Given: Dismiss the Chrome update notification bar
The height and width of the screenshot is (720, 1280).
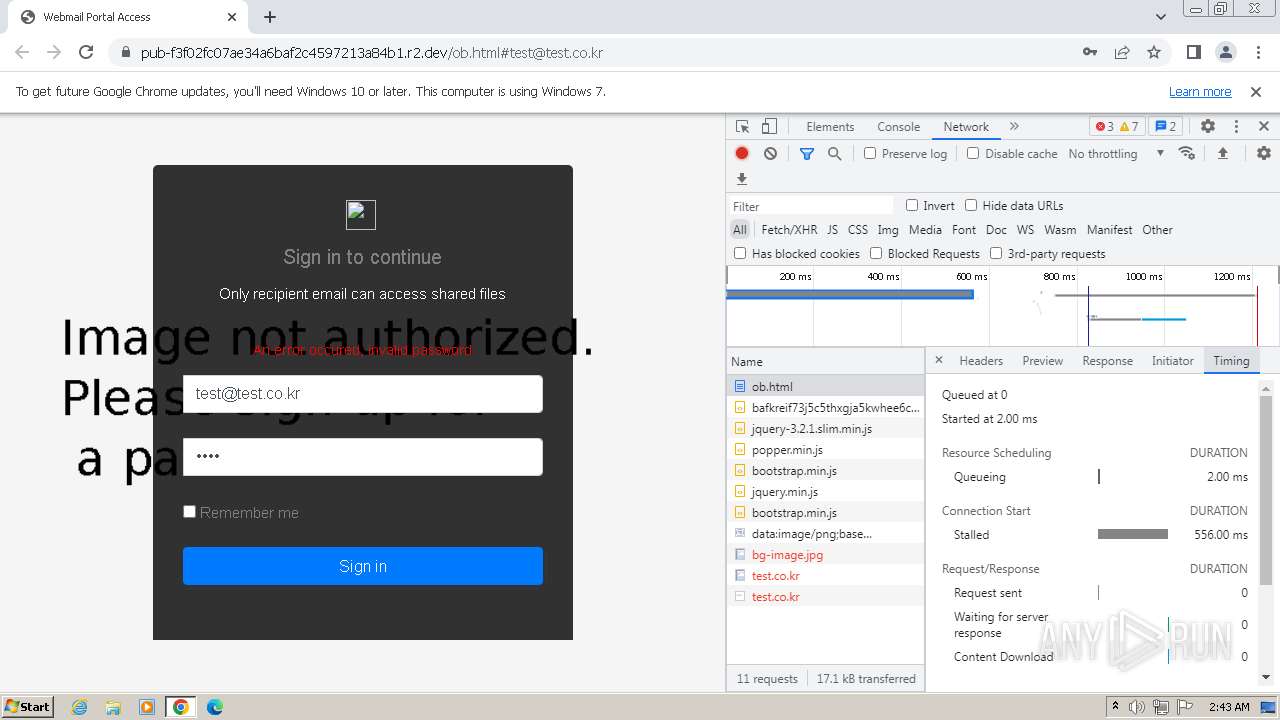Looking at the screenshot, I should pyautogui.click(x=1256, y=92).
